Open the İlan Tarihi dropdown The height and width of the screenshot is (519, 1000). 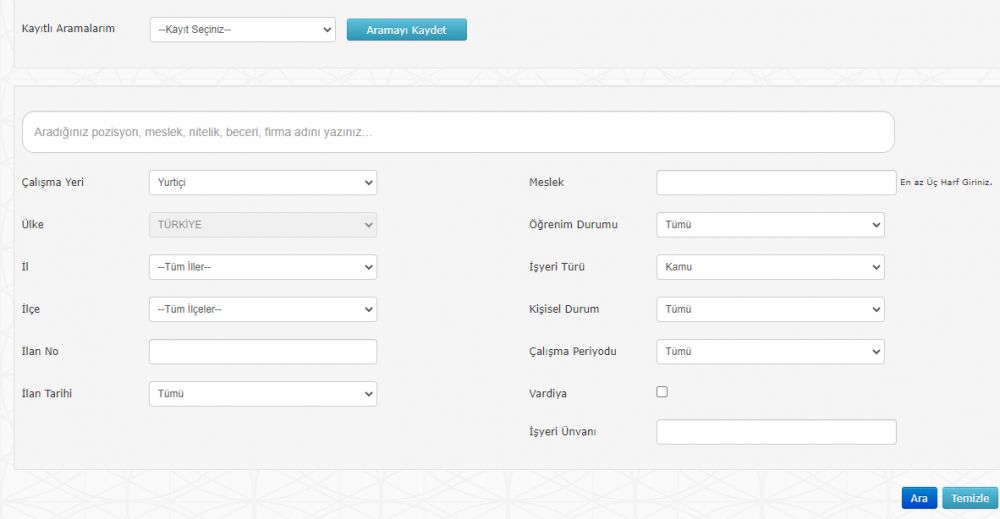pos(263,394)
